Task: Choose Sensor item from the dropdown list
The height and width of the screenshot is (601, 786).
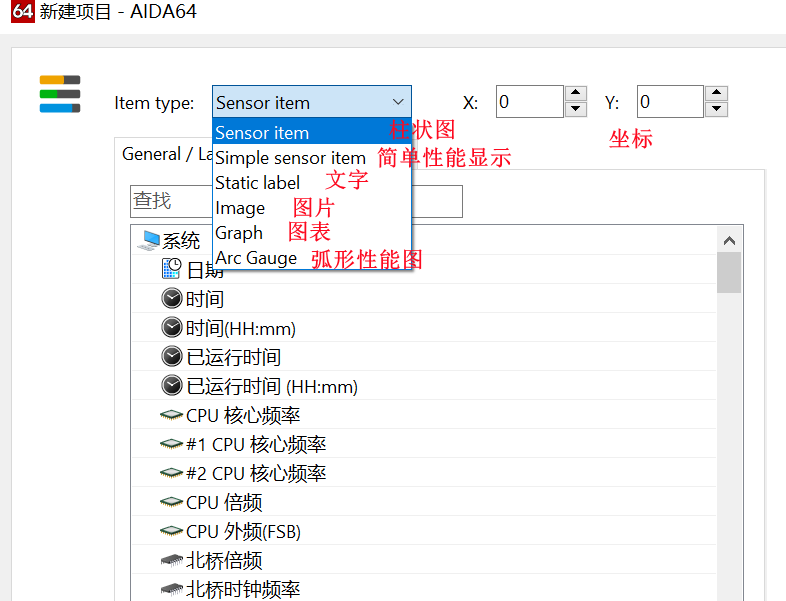Action: pyautogui.click(x=312, y=132)
